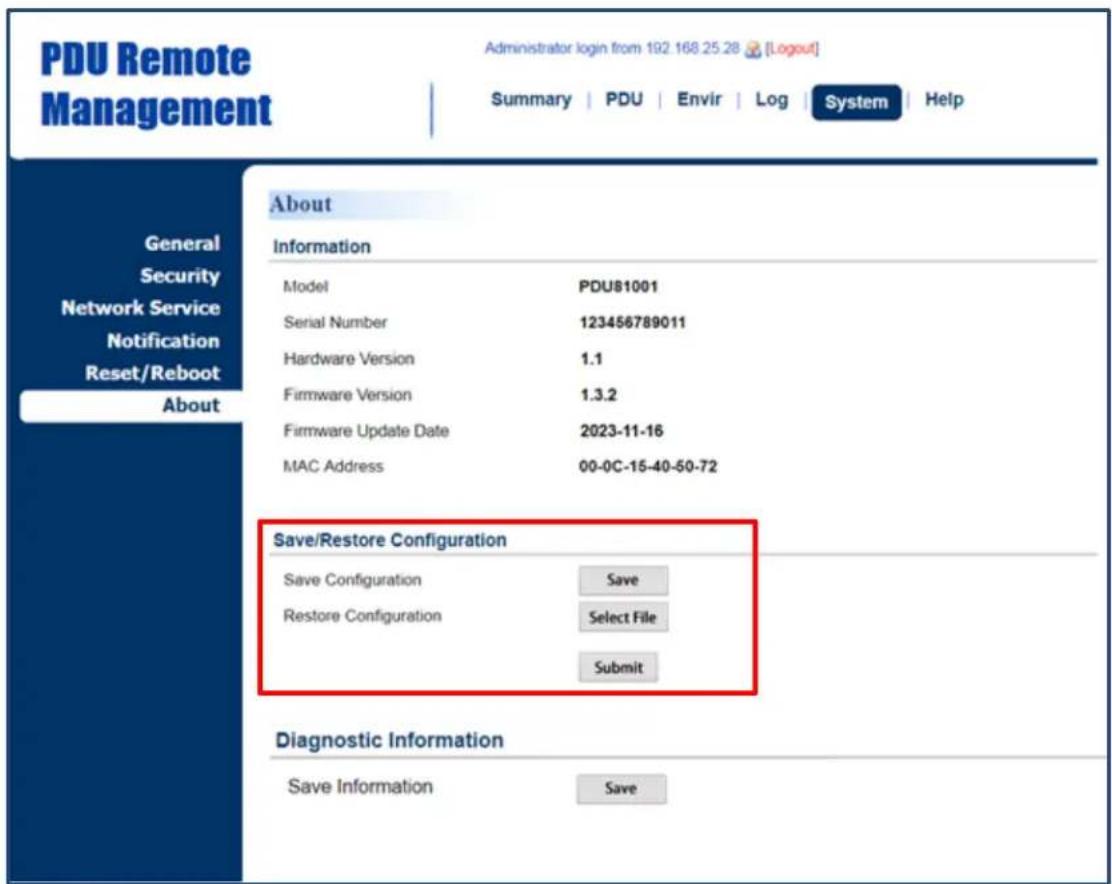Select the System tab
Image resolution: width=1112 pixels, height=884 pixels.
(x=857, y=102)
